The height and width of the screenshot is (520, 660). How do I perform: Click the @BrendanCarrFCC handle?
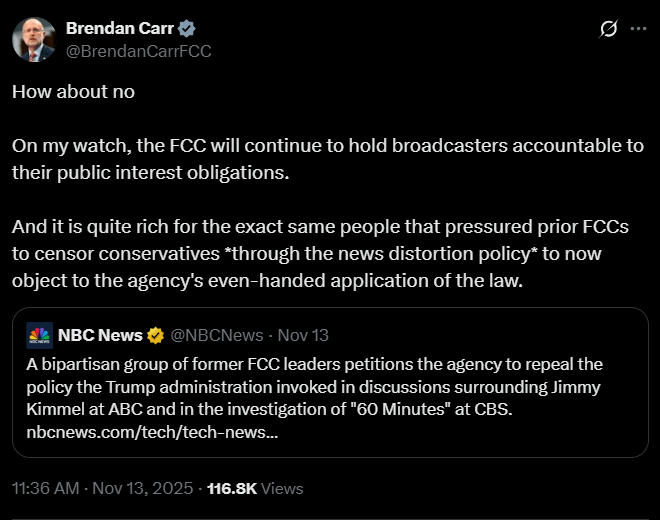(x=138, y=50)
